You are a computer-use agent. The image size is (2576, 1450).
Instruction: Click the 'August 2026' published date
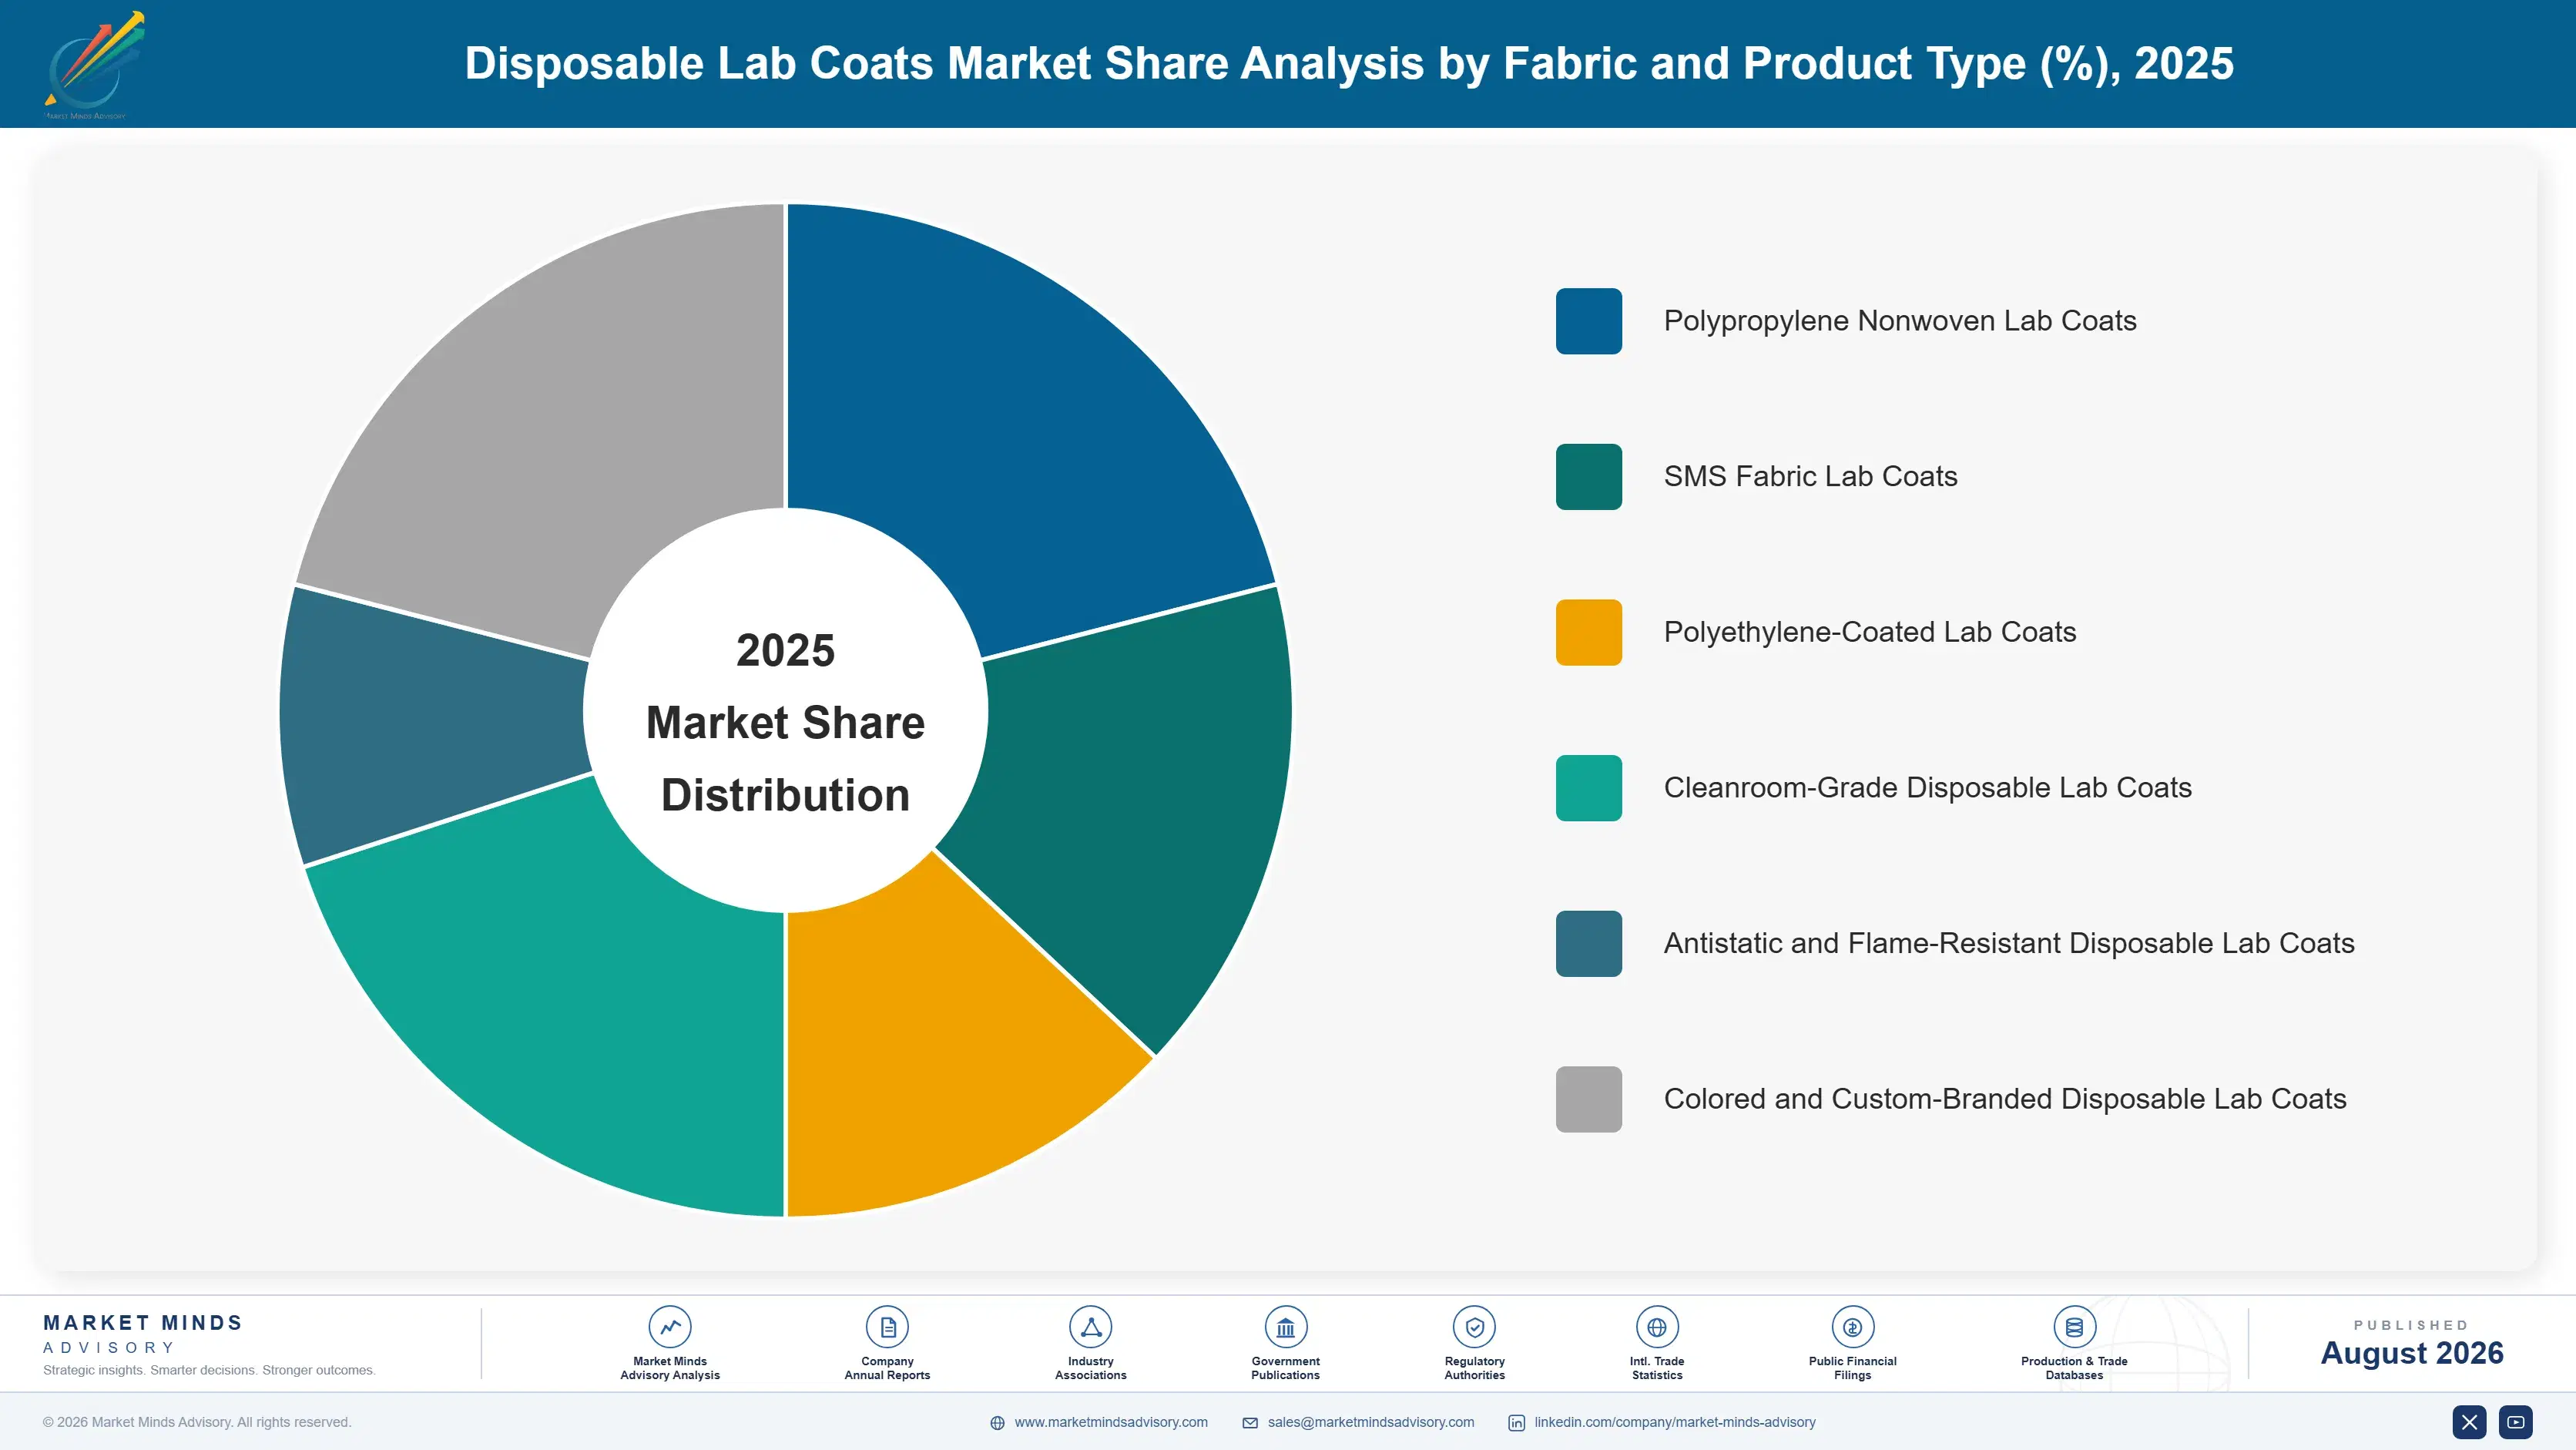click(x=2411, y=1353)
